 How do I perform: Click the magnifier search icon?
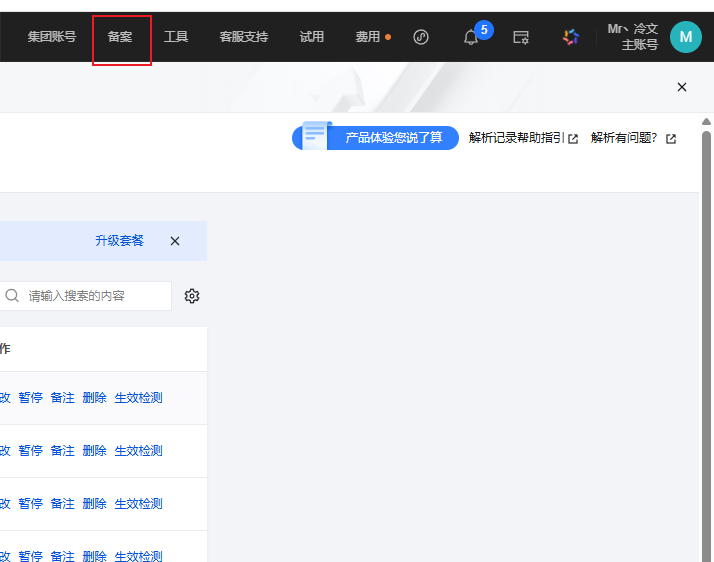[x=12, y=296]
